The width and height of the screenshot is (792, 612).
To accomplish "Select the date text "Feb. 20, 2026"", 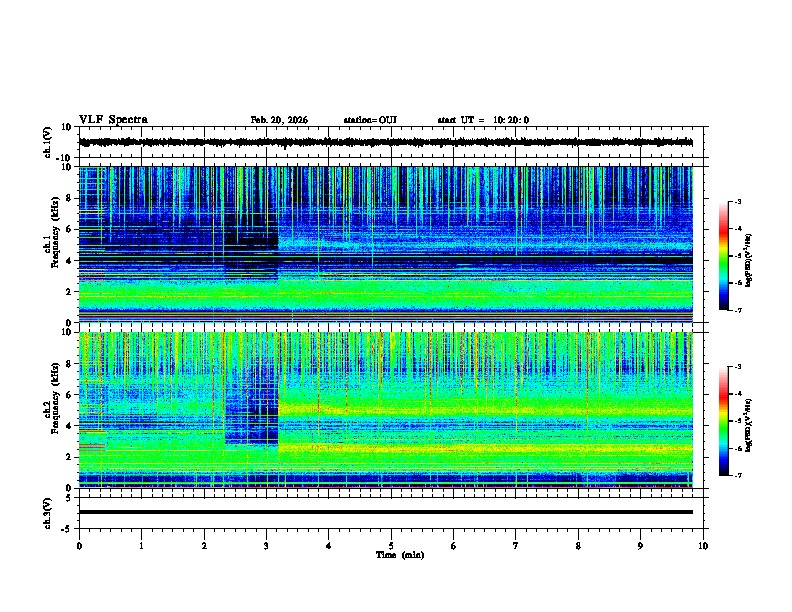I will coord(279,120).
